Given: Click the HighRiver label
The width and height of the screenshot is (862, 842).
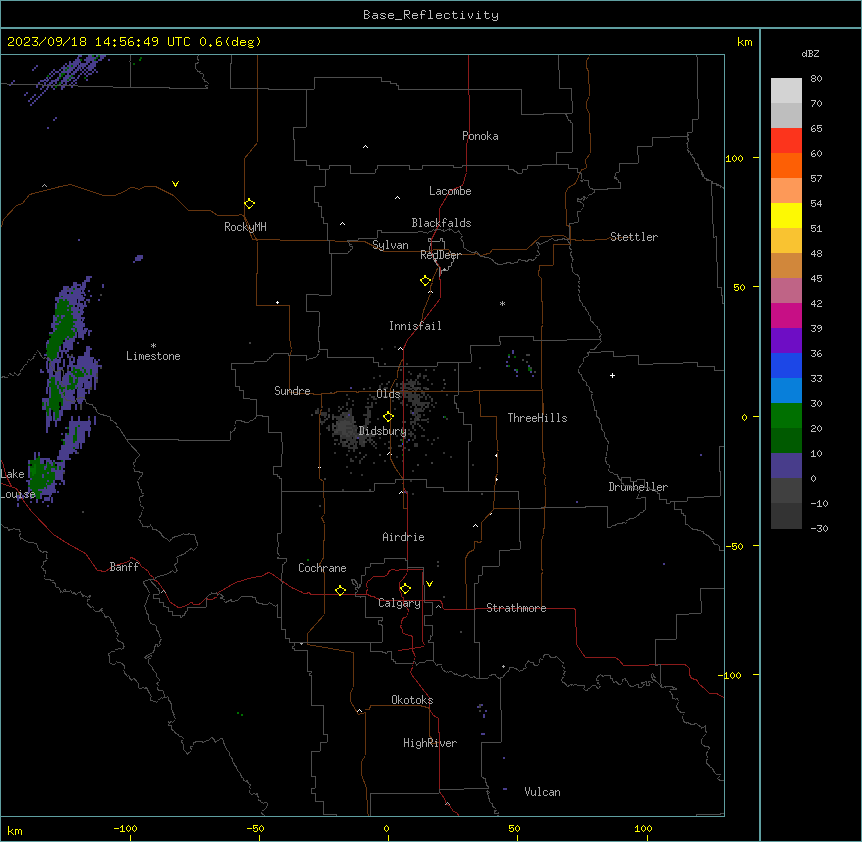Looking at the screenshot, I should (430, 743).
